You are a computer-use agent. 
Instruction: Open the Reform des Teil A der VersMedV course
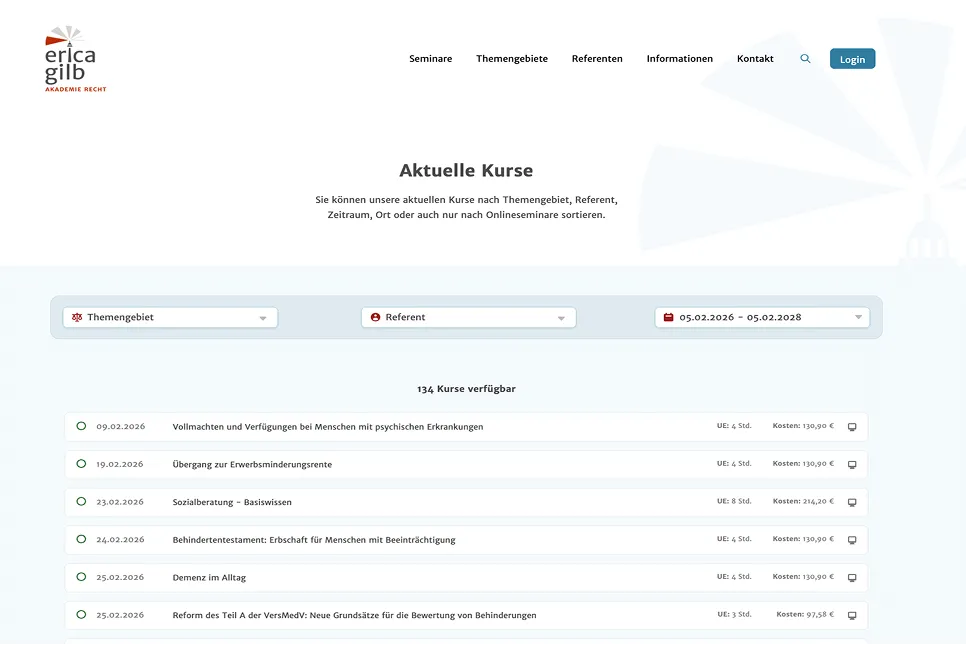click(354, 616)
